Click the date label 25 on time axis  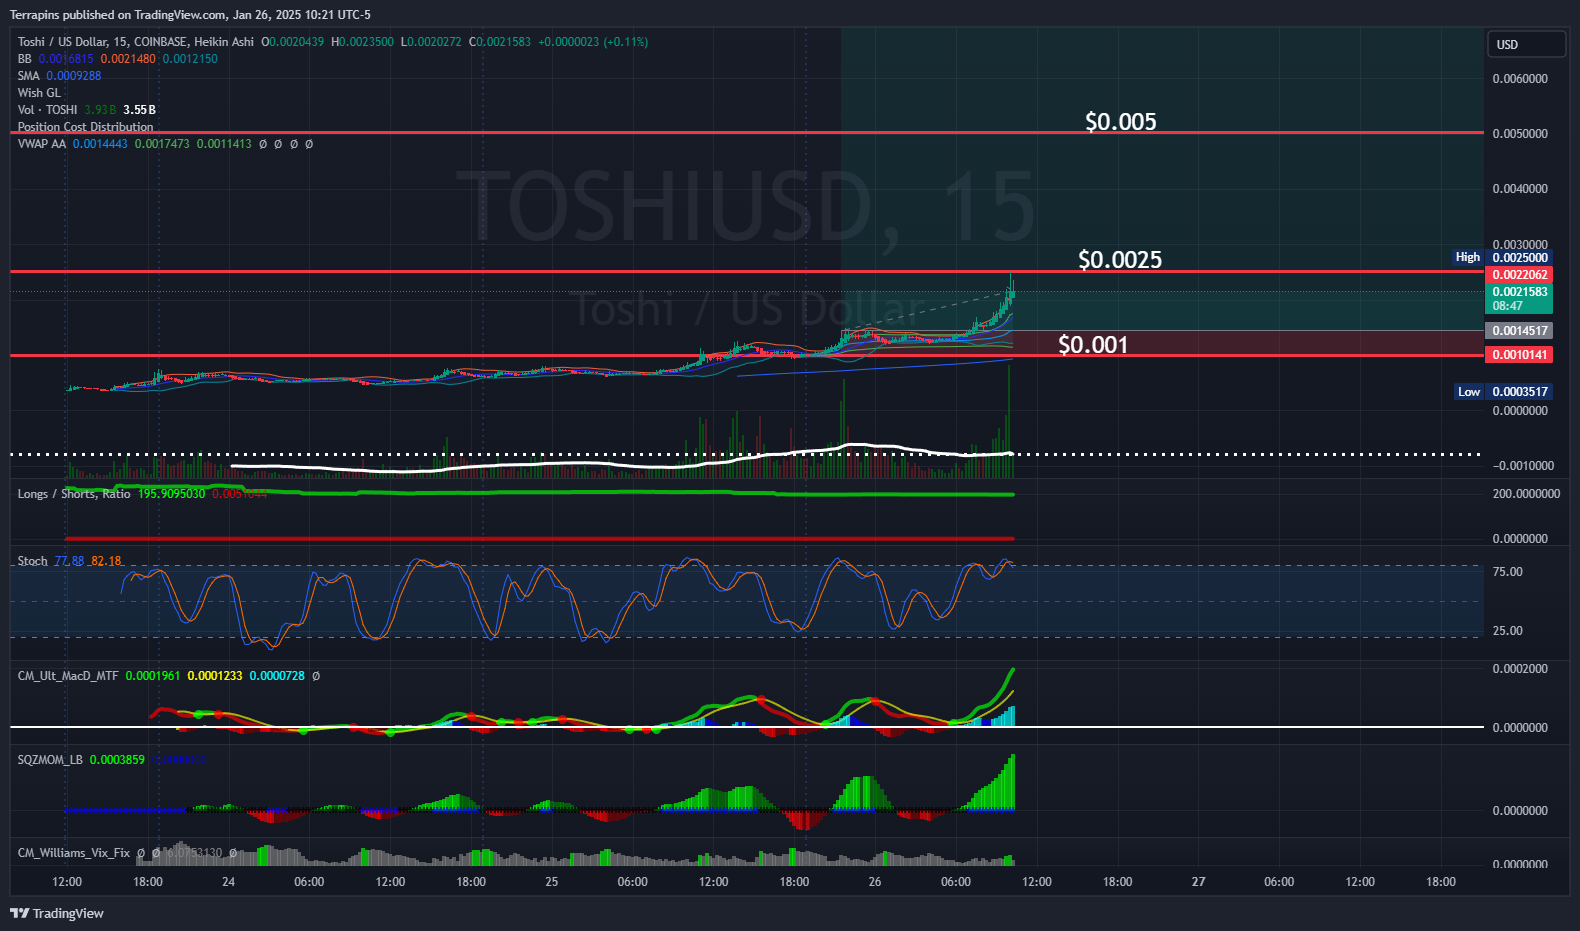click(x=552, y=882)
